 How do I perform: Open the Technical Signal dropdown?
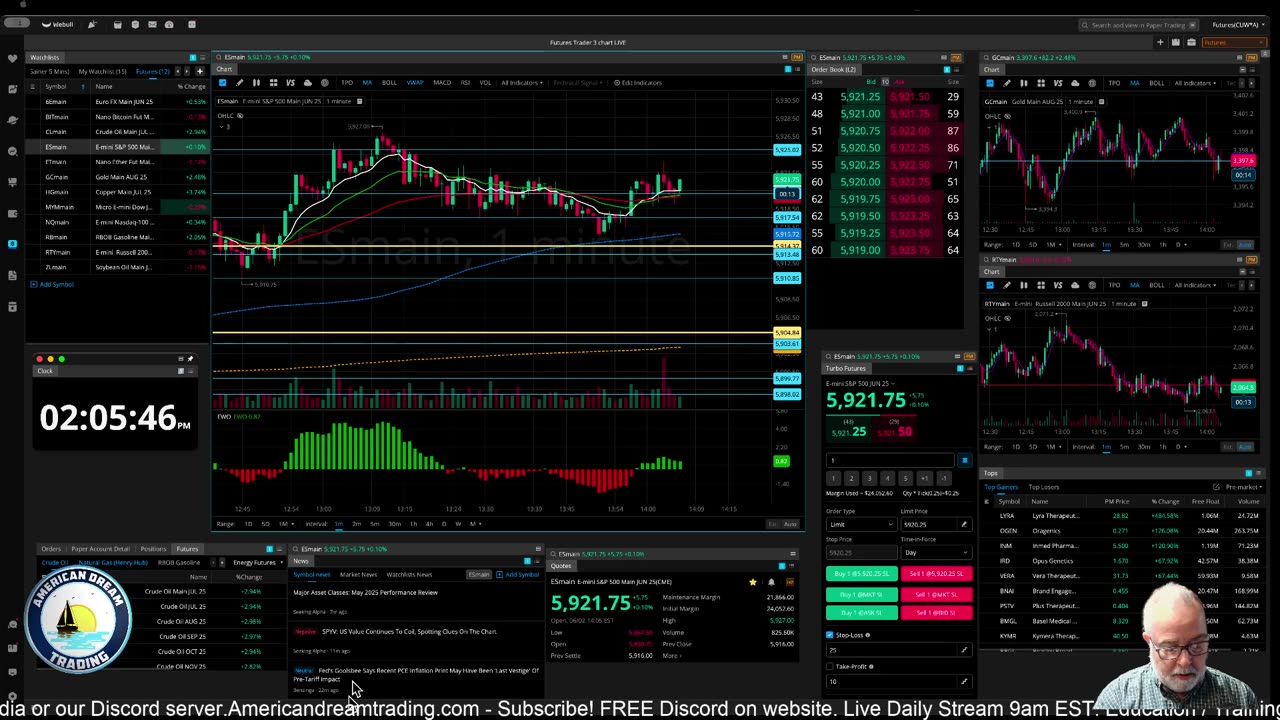(579, 83)
